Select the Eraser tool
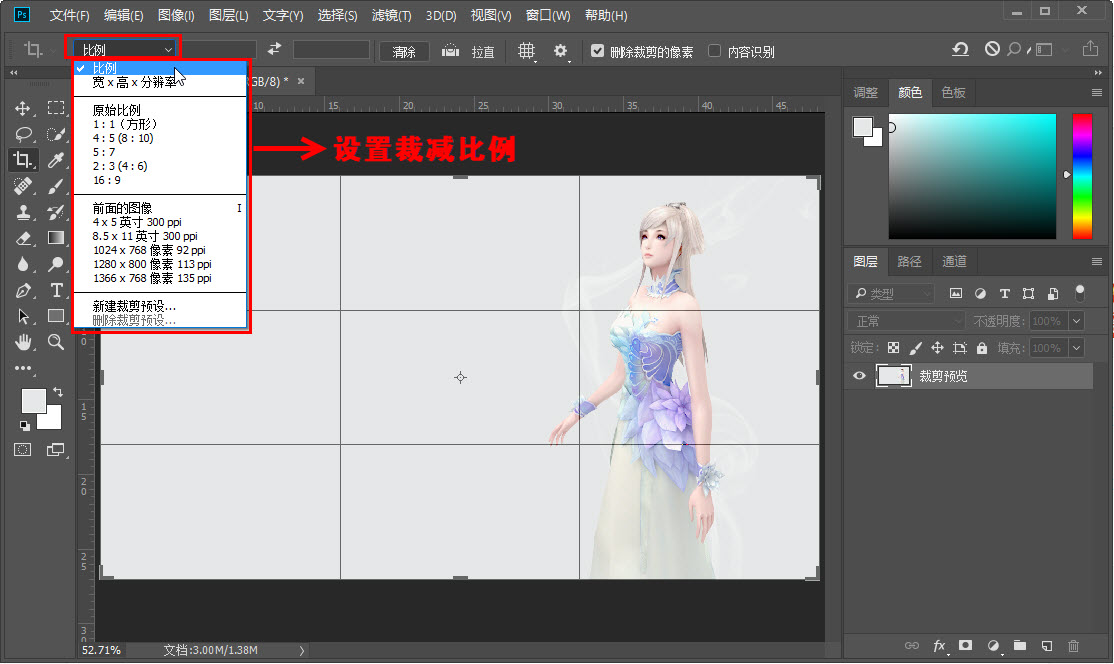 [23, 239]
